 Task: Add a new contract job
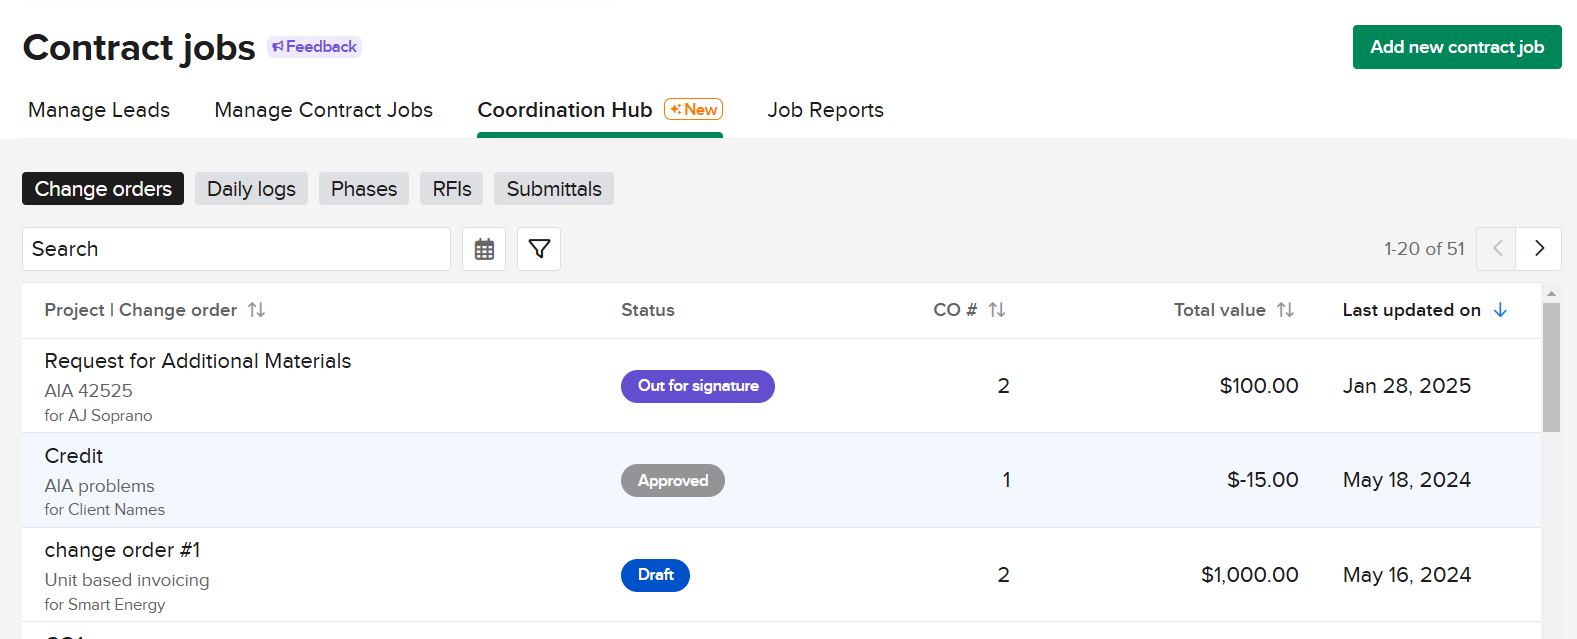[x=1457, y=47]
